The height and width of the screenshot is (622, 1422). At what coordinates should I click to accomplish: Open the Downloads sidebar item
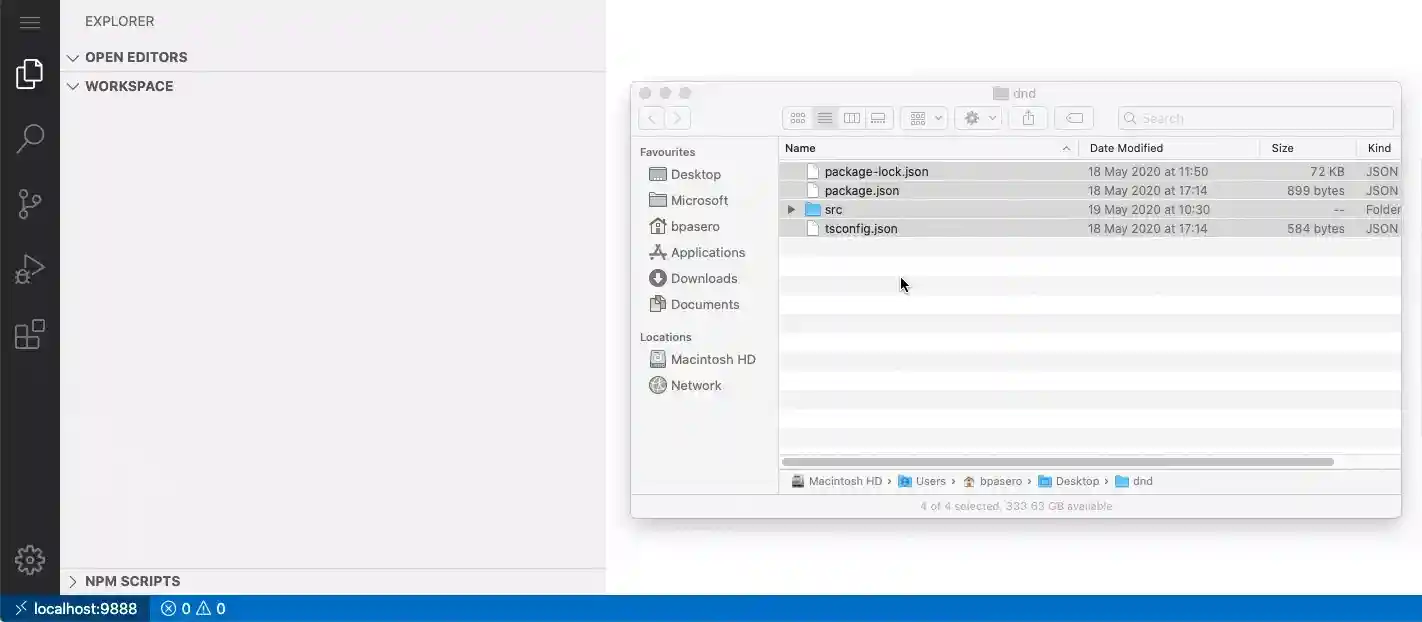pyautogui.click(x=701, y=278)
